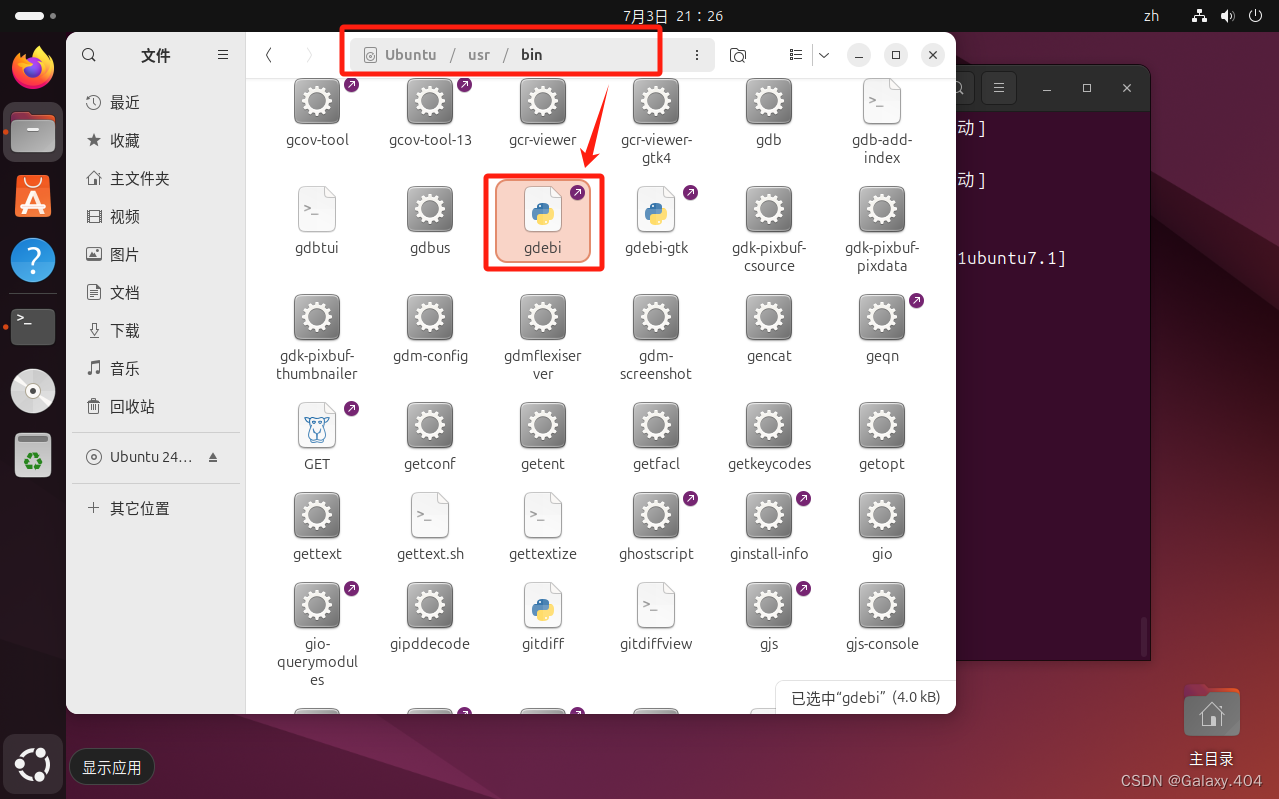Select the gdbus executable icon

429,209
